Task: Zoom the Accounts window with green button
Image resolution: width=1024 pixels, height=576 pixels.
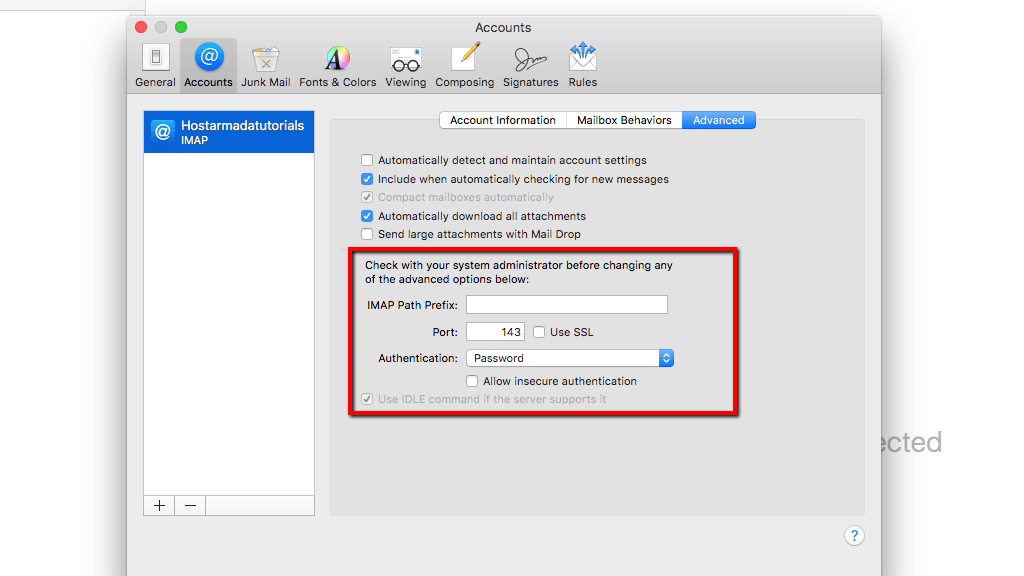Action: click(x=181, y=27)
